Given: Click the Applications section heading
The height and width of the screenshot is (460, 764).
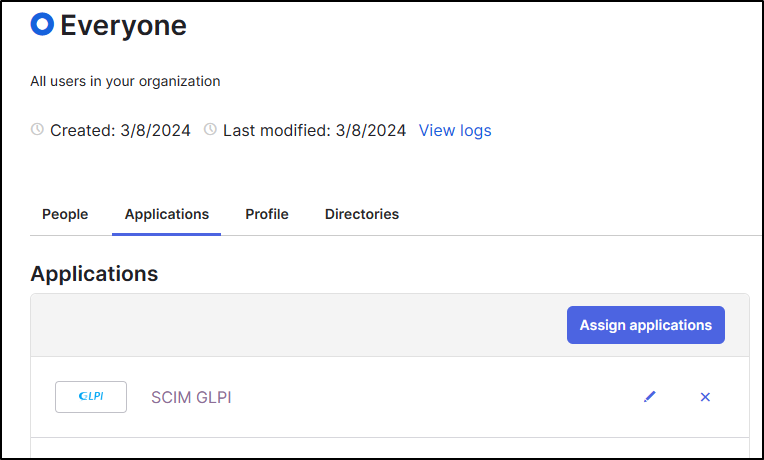Looking at the screenshot, I should (94, 274).
